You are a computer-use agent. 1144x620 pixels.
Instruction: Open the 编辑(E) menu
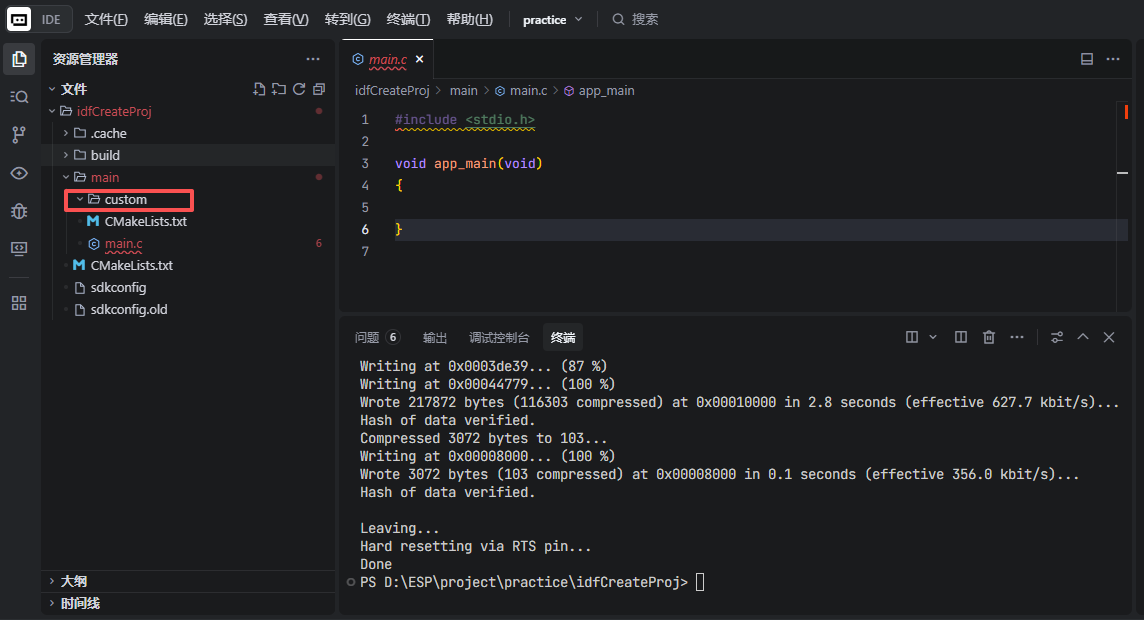coord(166,20)
